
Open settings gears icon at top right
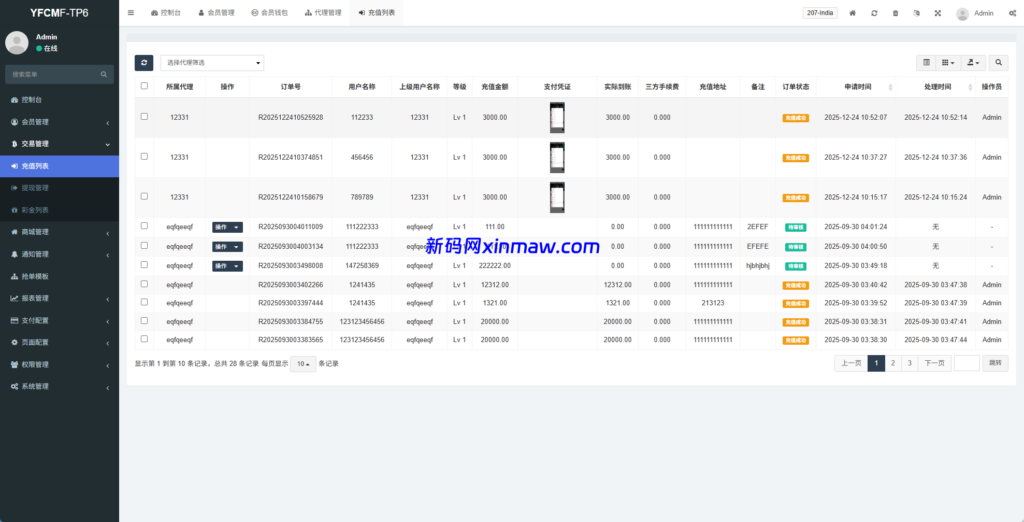point(1012,13)
